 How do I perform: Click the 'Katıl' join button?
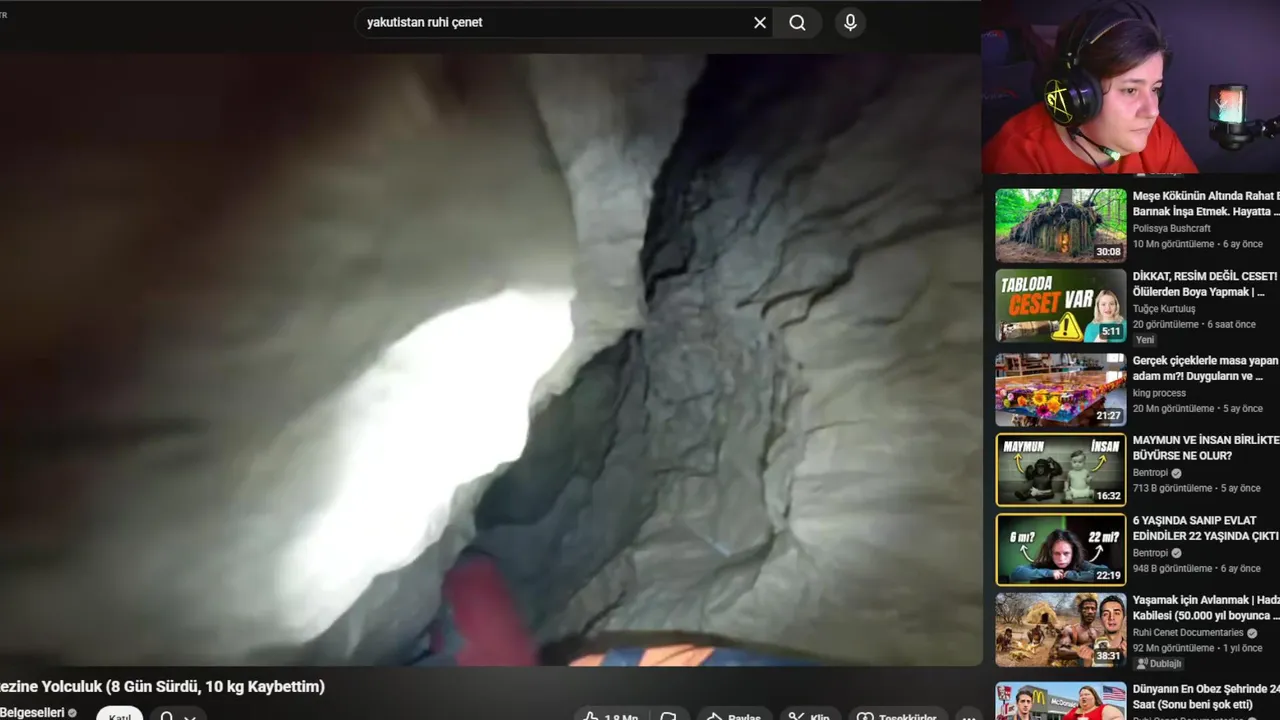click(x=119, y=714)
